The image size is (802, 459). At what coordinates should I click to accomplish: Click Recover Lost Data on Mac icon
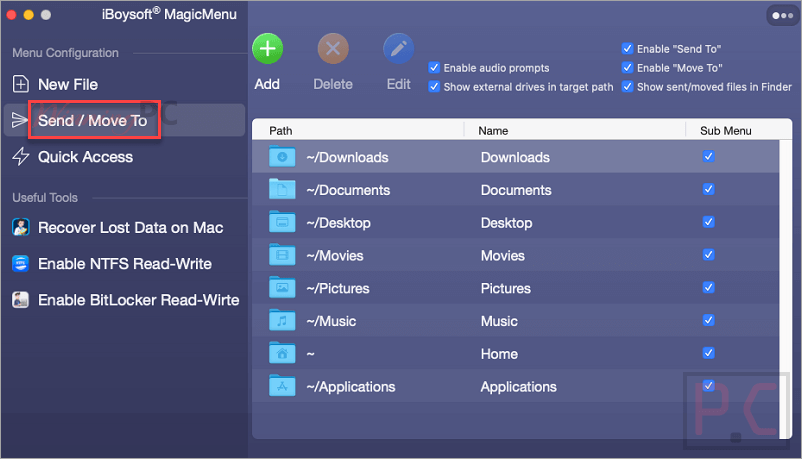20,227
